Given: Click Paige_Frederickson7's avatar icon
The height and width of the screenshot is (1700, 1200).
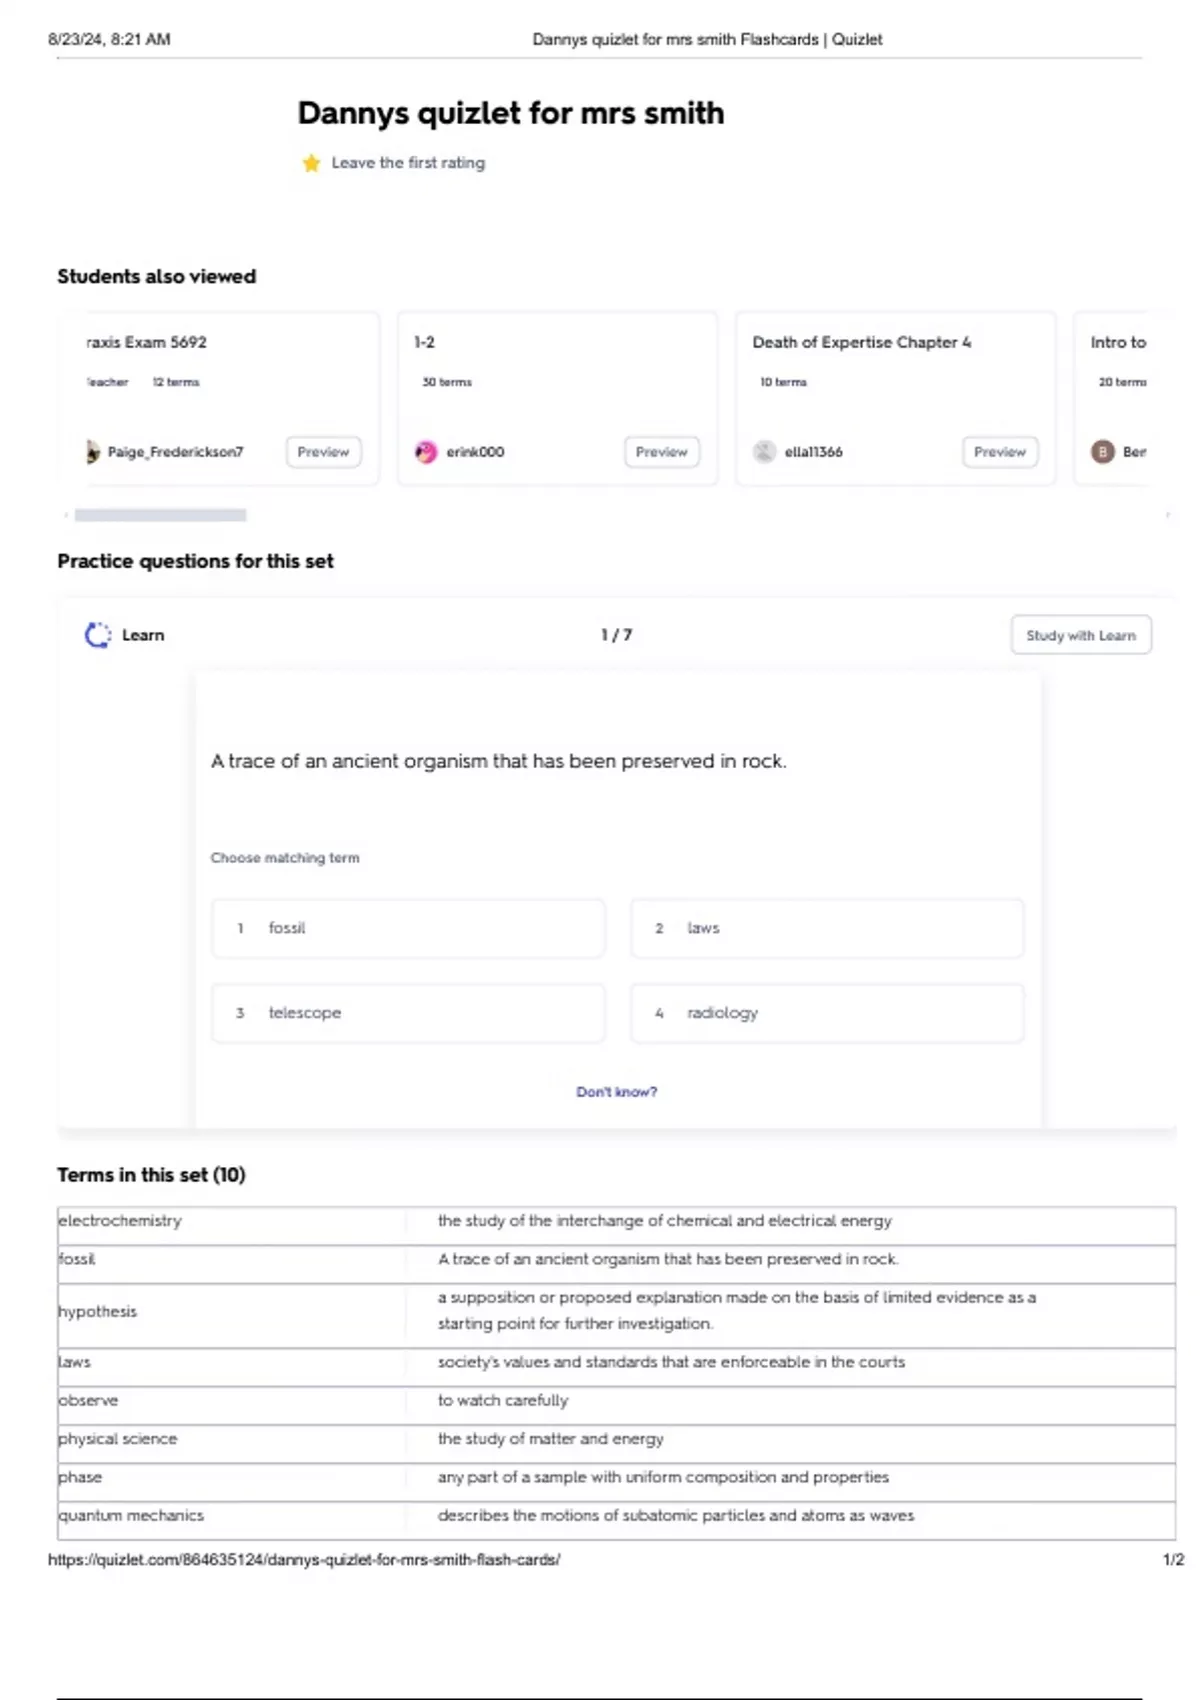Looking at the screenshot, I should tap(93, 452).
